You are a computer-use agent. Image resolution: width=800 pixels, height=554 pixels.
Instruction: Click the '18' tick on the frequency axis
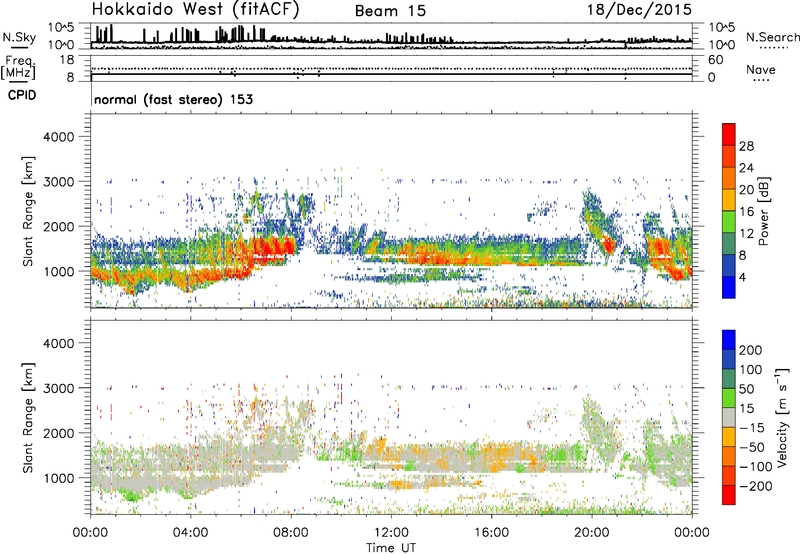pyautogui.click(x=67, y=60)
